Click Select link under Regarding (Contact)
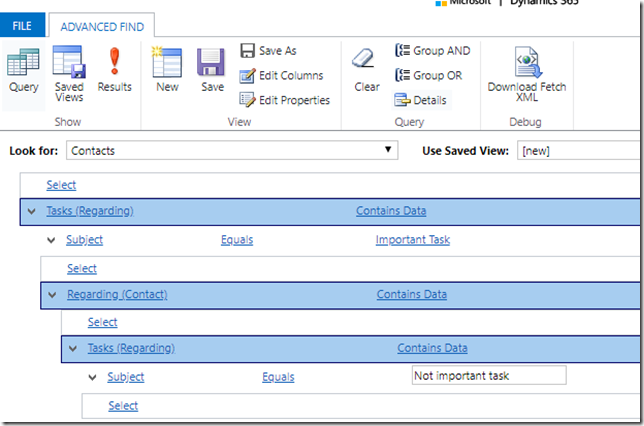This screenshot has width=644, height=426. pos(102,322)
